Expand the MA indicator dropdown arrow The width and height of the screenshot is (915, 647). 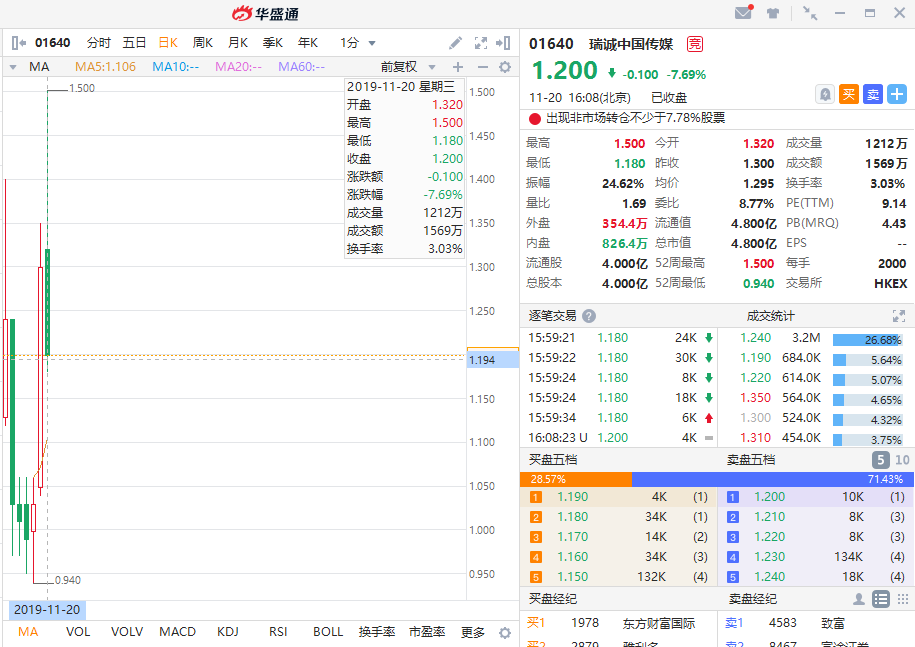coord(12,67)
